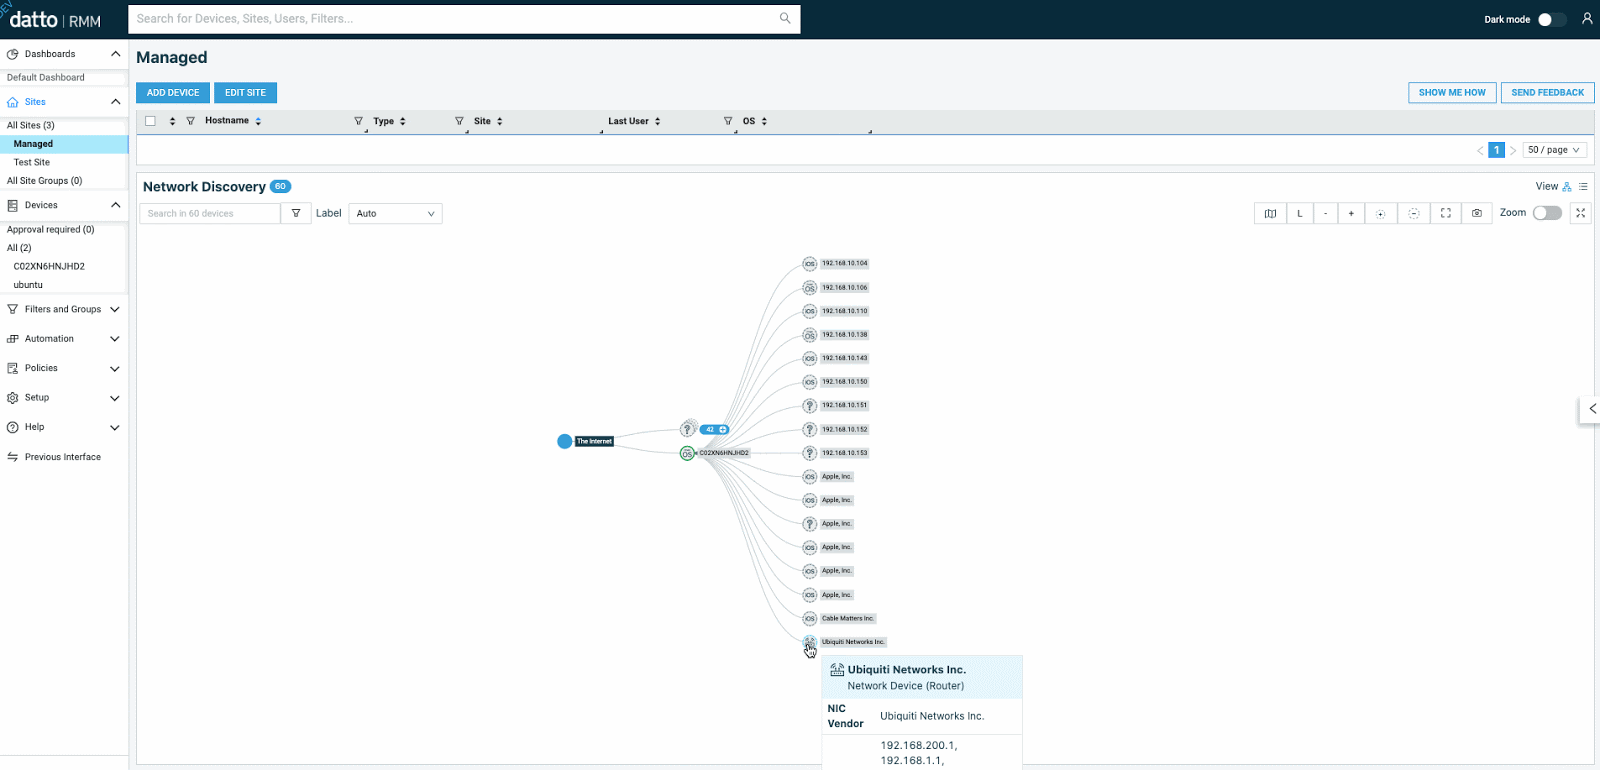Open the Label Auto dropdown
Image resolution: width=1600 pixels, height=770 pixels.
395,213
